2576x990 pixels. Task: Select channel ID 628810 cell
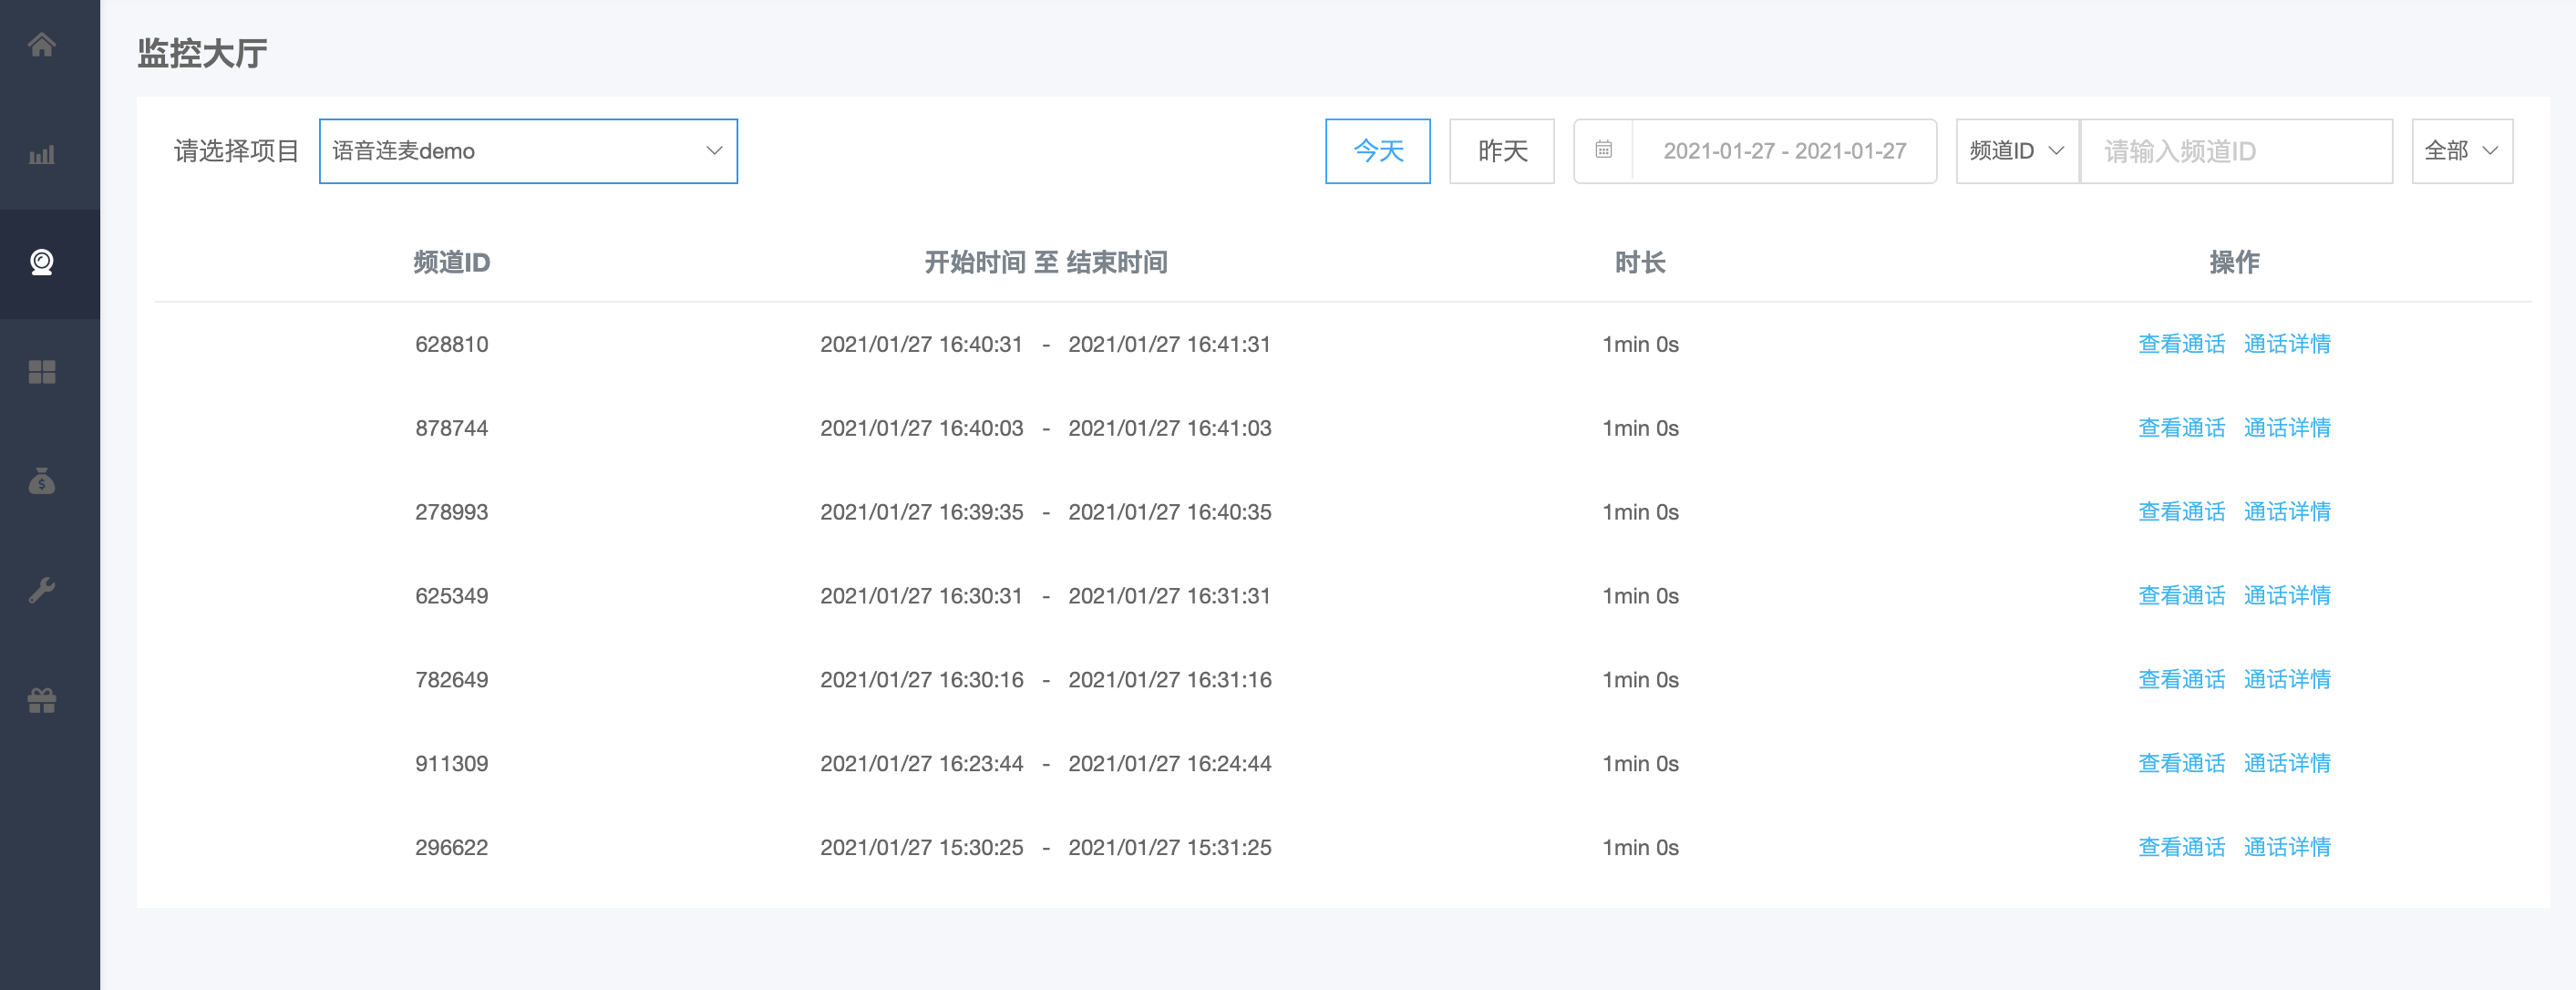pos(451,345)
